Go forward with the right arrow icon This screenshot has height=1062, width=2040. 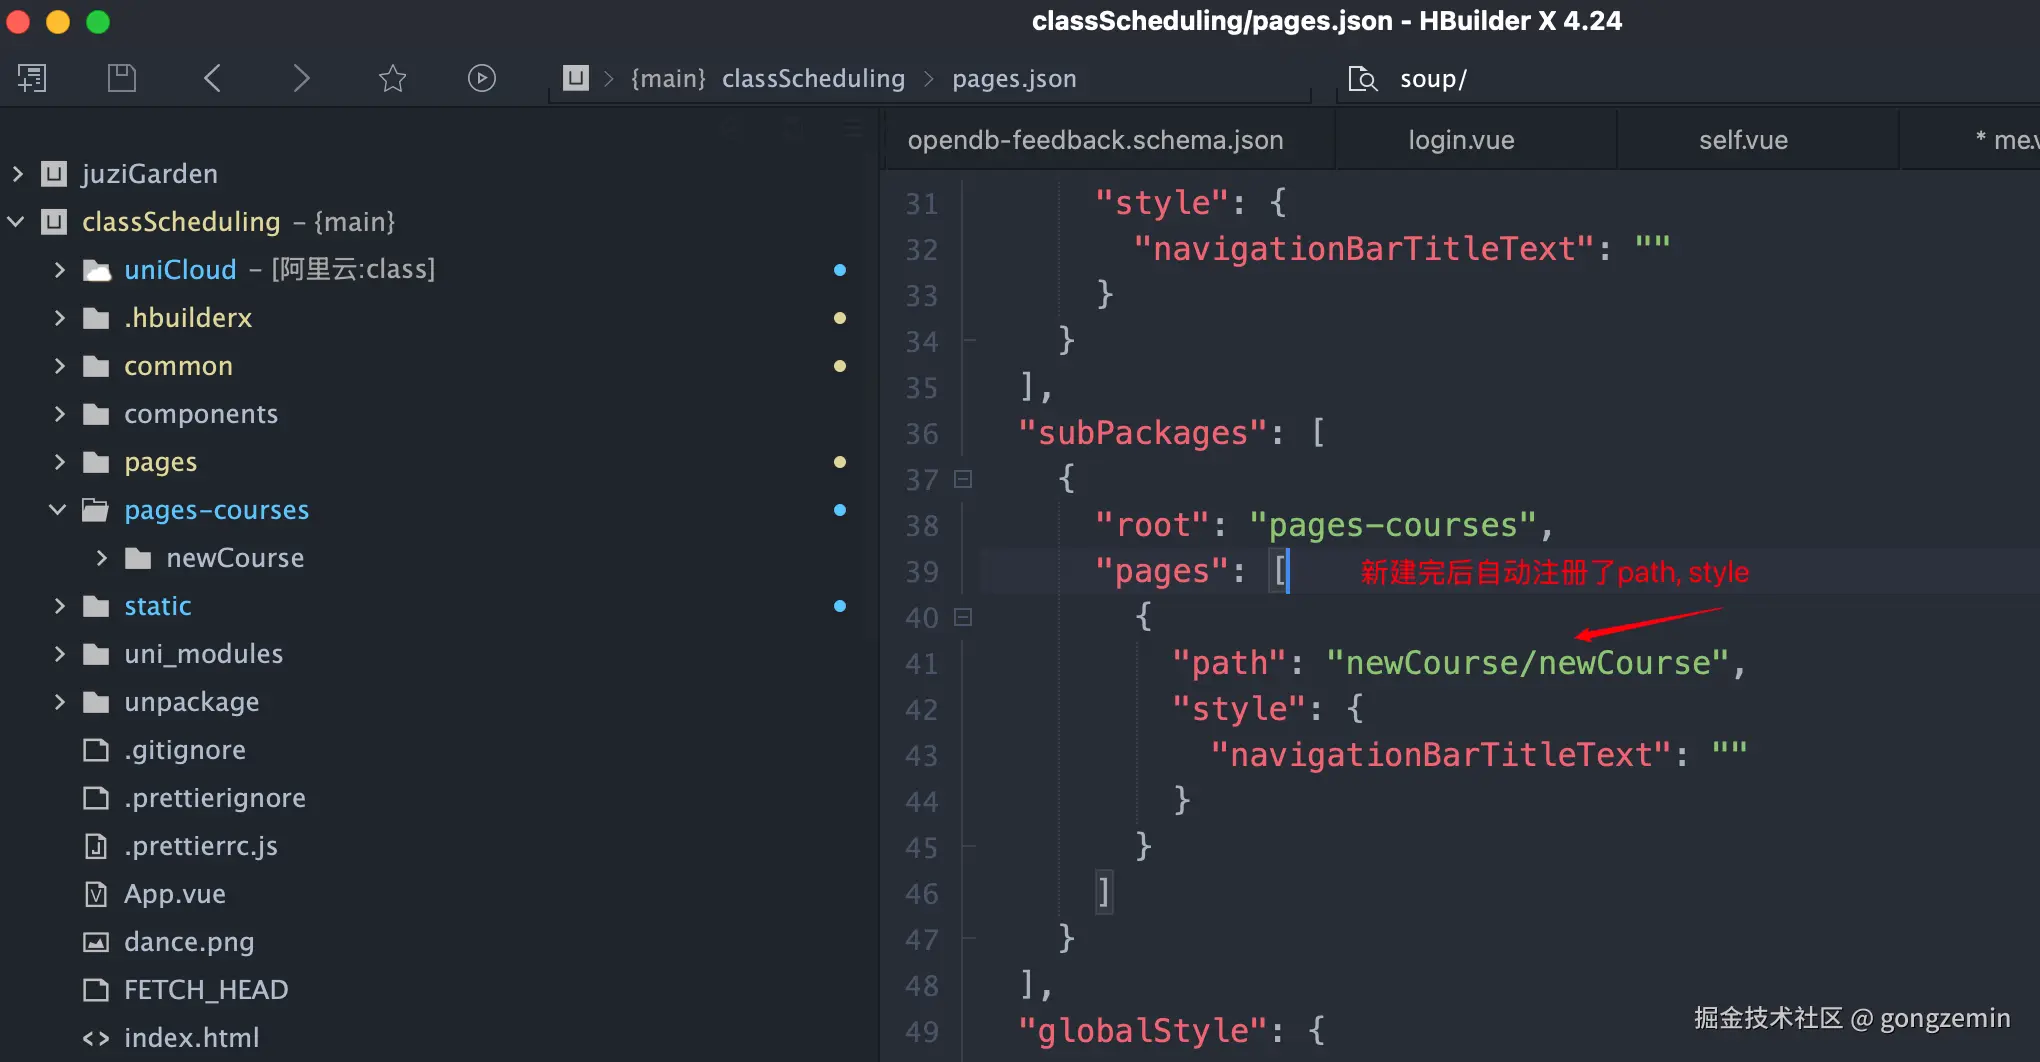click(301, 78)
